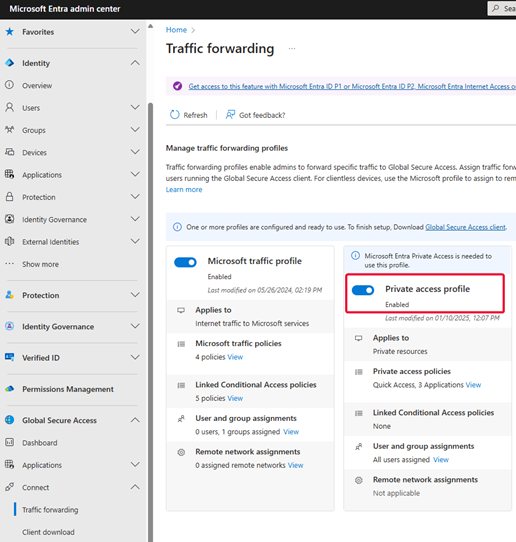This screenshot has width=516, height=542.
Task: Click the Show more ellipsis icon
Action: point(10,264)
